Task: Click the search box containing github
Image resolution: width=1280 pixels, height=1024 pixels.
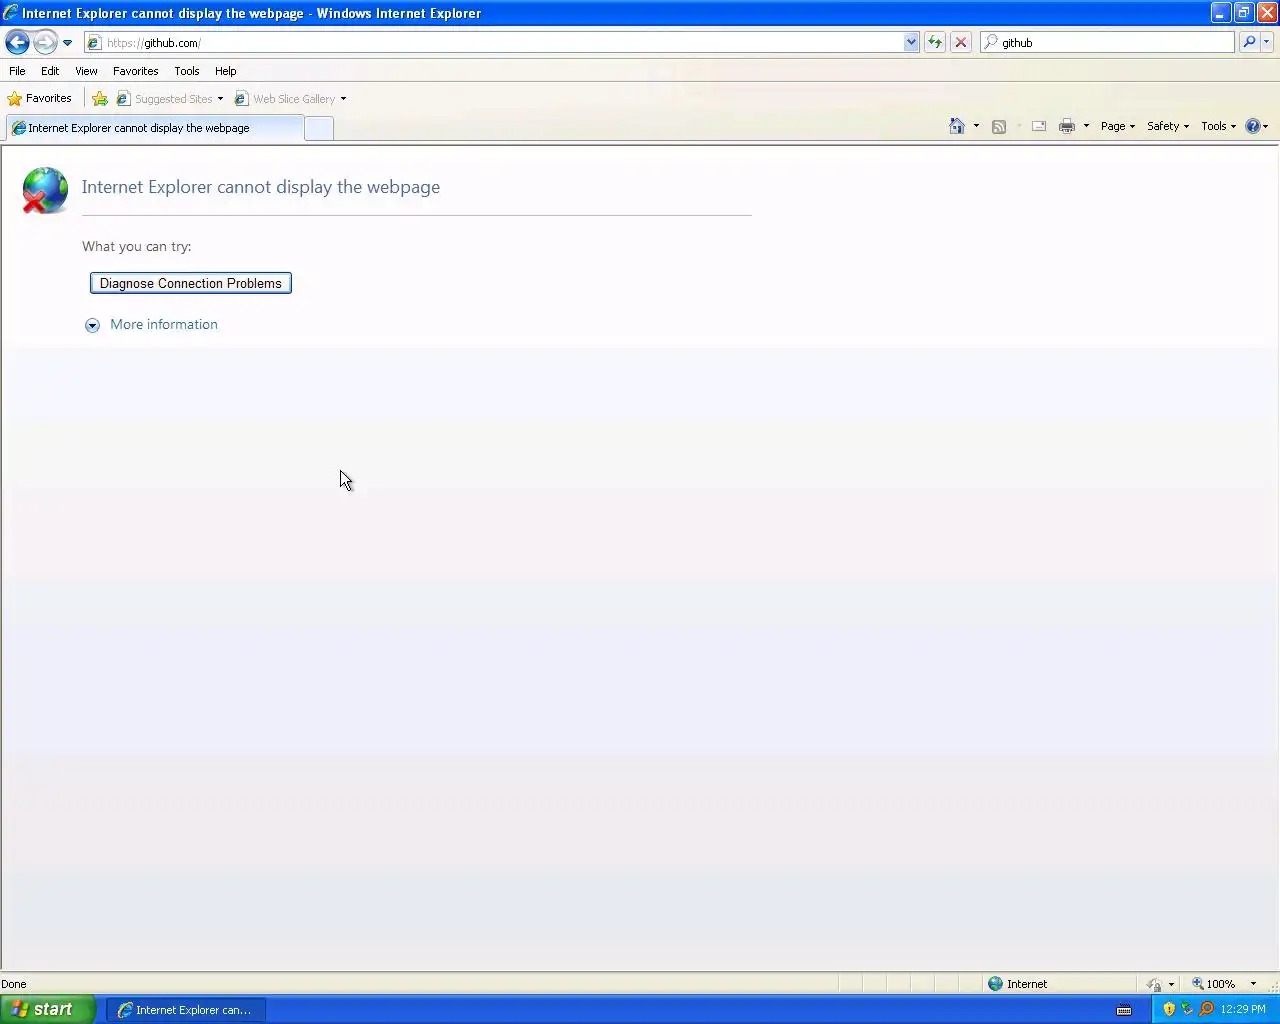Action: [1108, 43]
